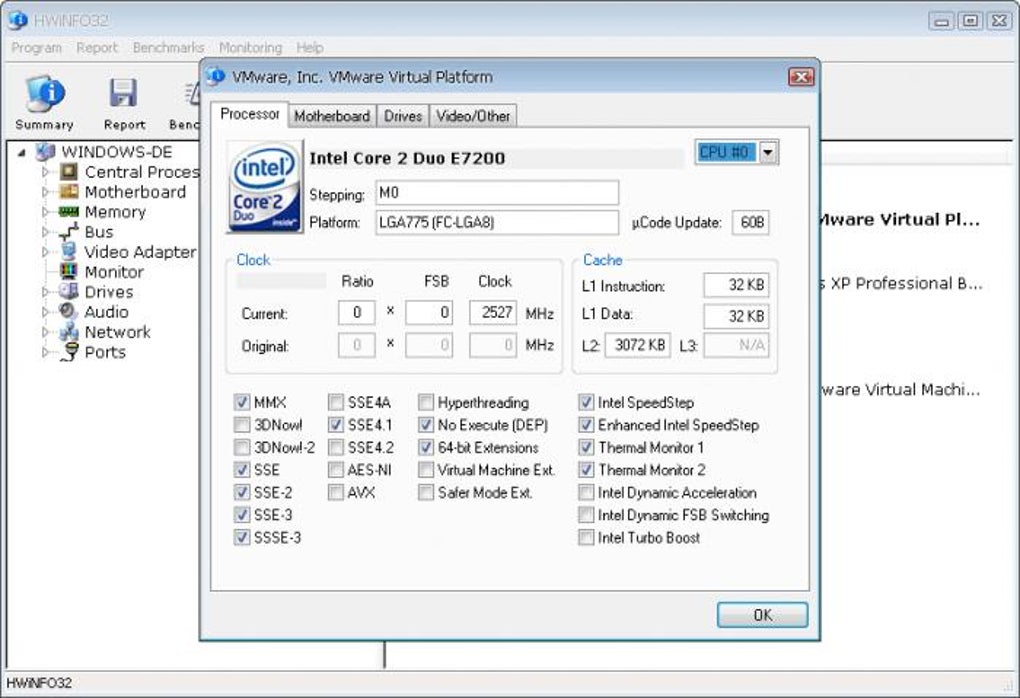Toggle the 64-bit Extensions checkbox
This screenshot has width=1020, height=698.
(x=426, y=448)
